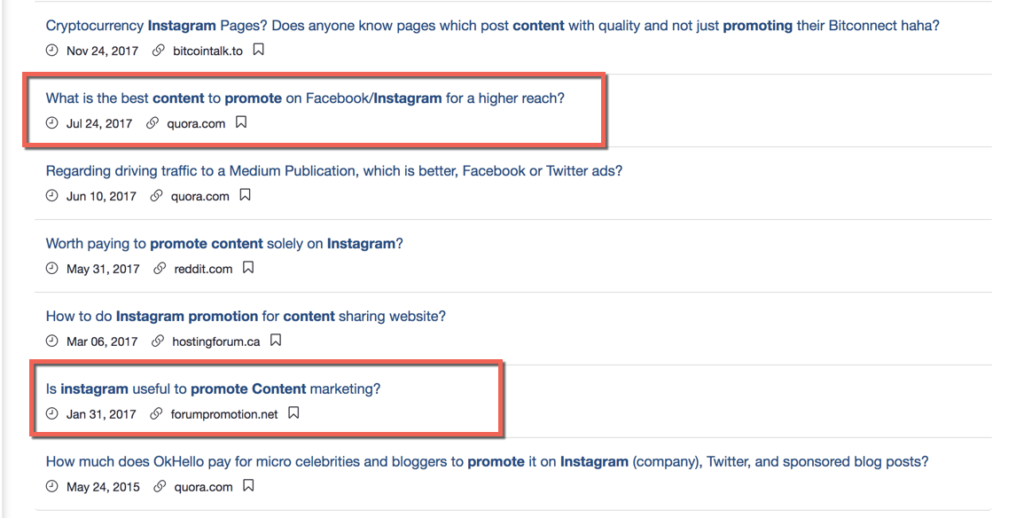Bookmark the Jul 24, 2017 quora.com result

click(x=241, y=122)
